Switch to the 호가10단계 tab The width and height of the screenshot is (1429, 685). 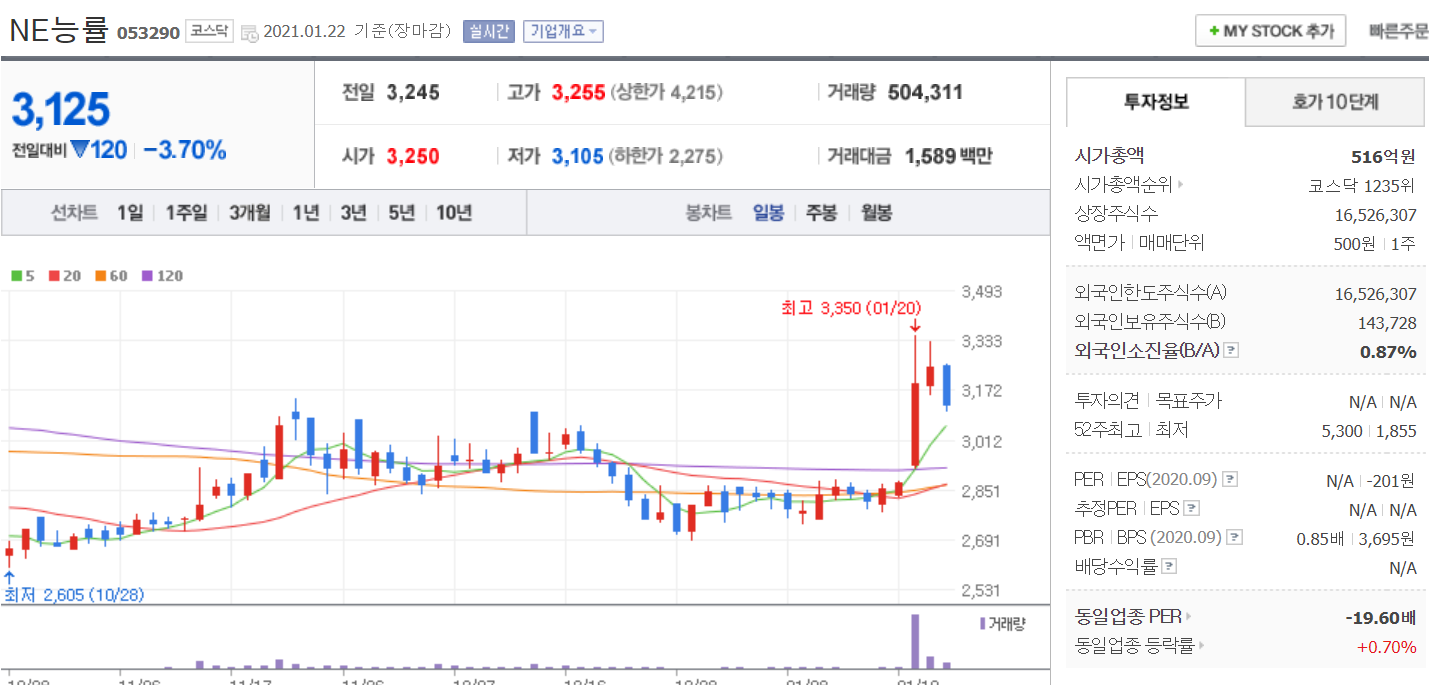[1335, 102]
